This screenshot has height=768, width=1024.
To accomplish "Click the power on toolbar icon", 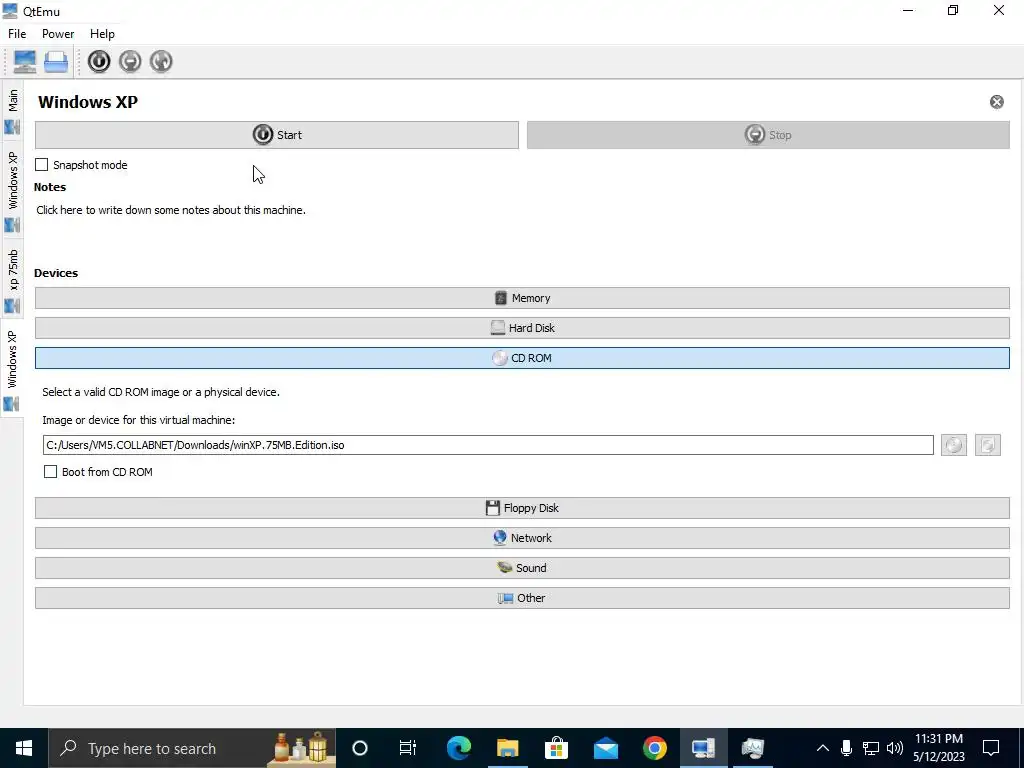I will (x=99, y=61).
